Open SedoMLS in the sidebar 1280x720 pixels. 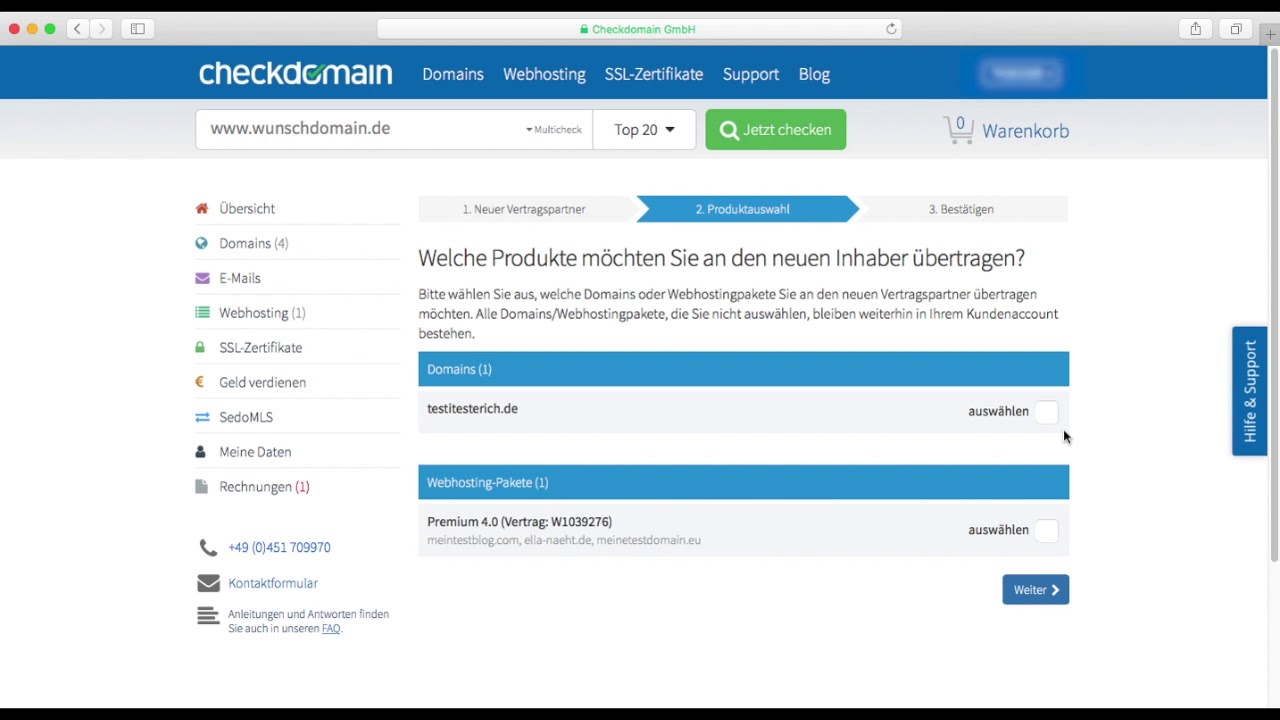click(x=246, y=417)
